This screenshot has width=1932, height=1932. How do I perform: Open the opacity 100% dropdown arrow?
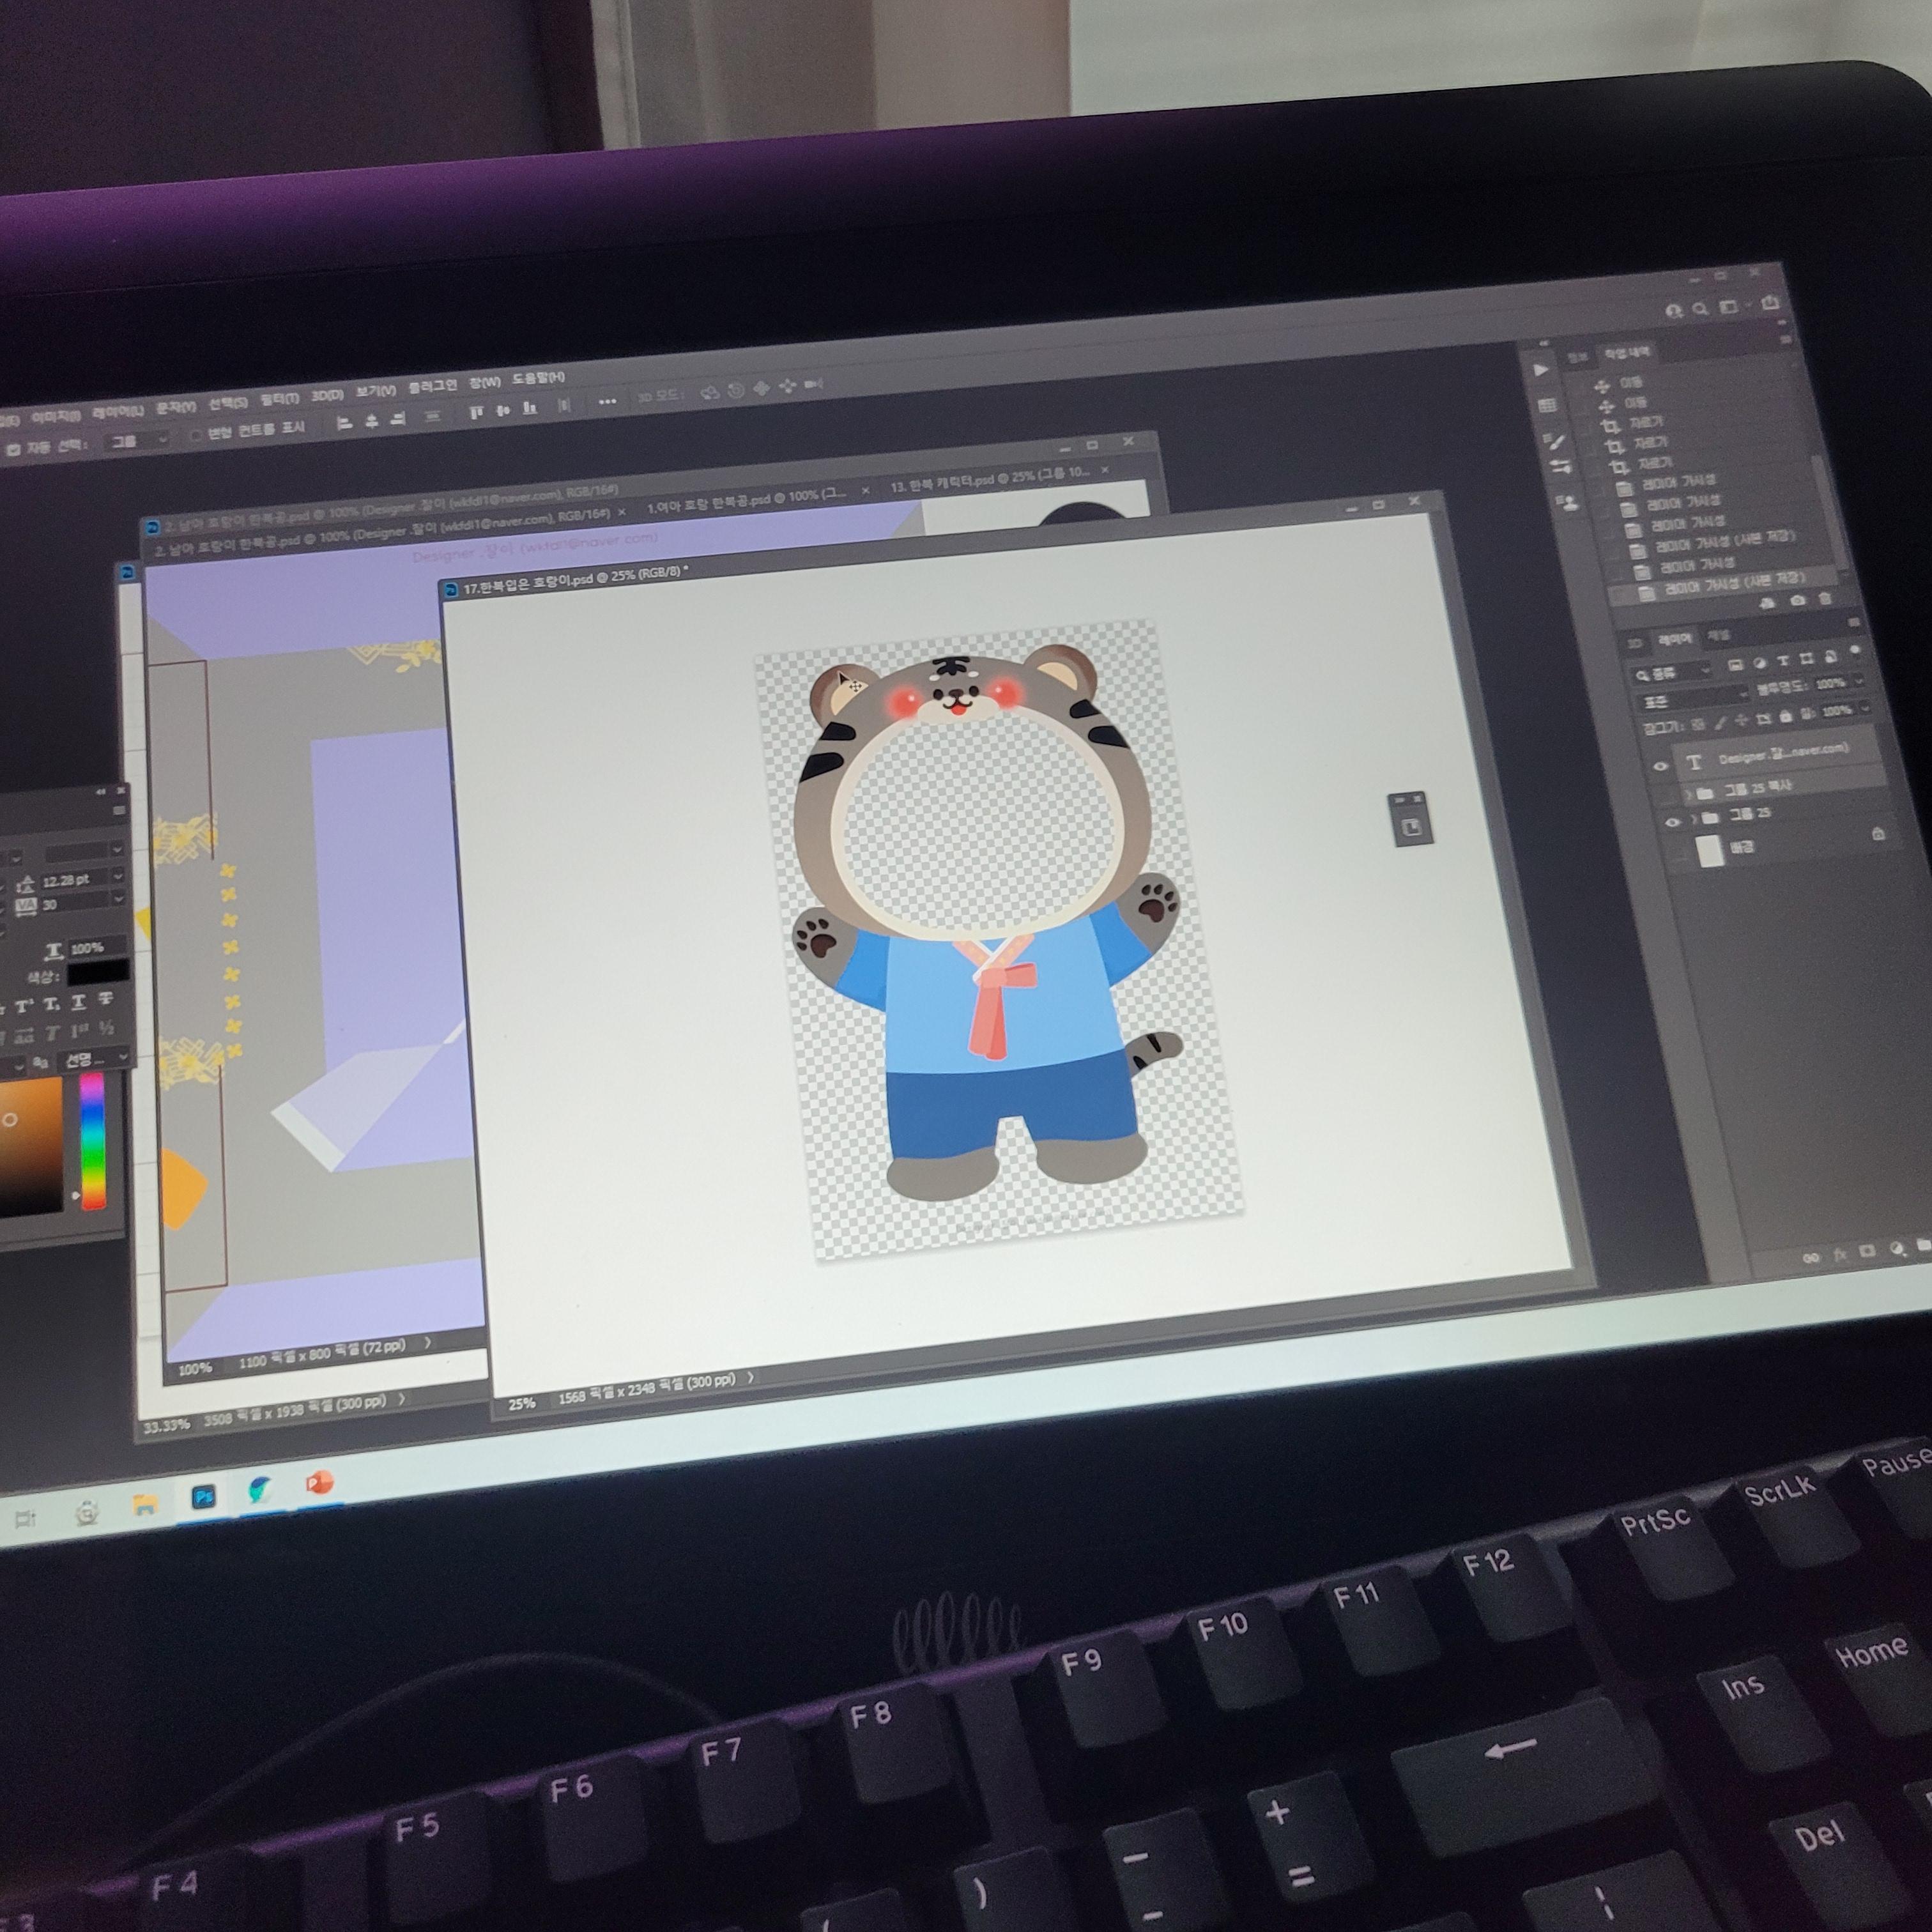pyautogui.click(x=1859, y=682)
